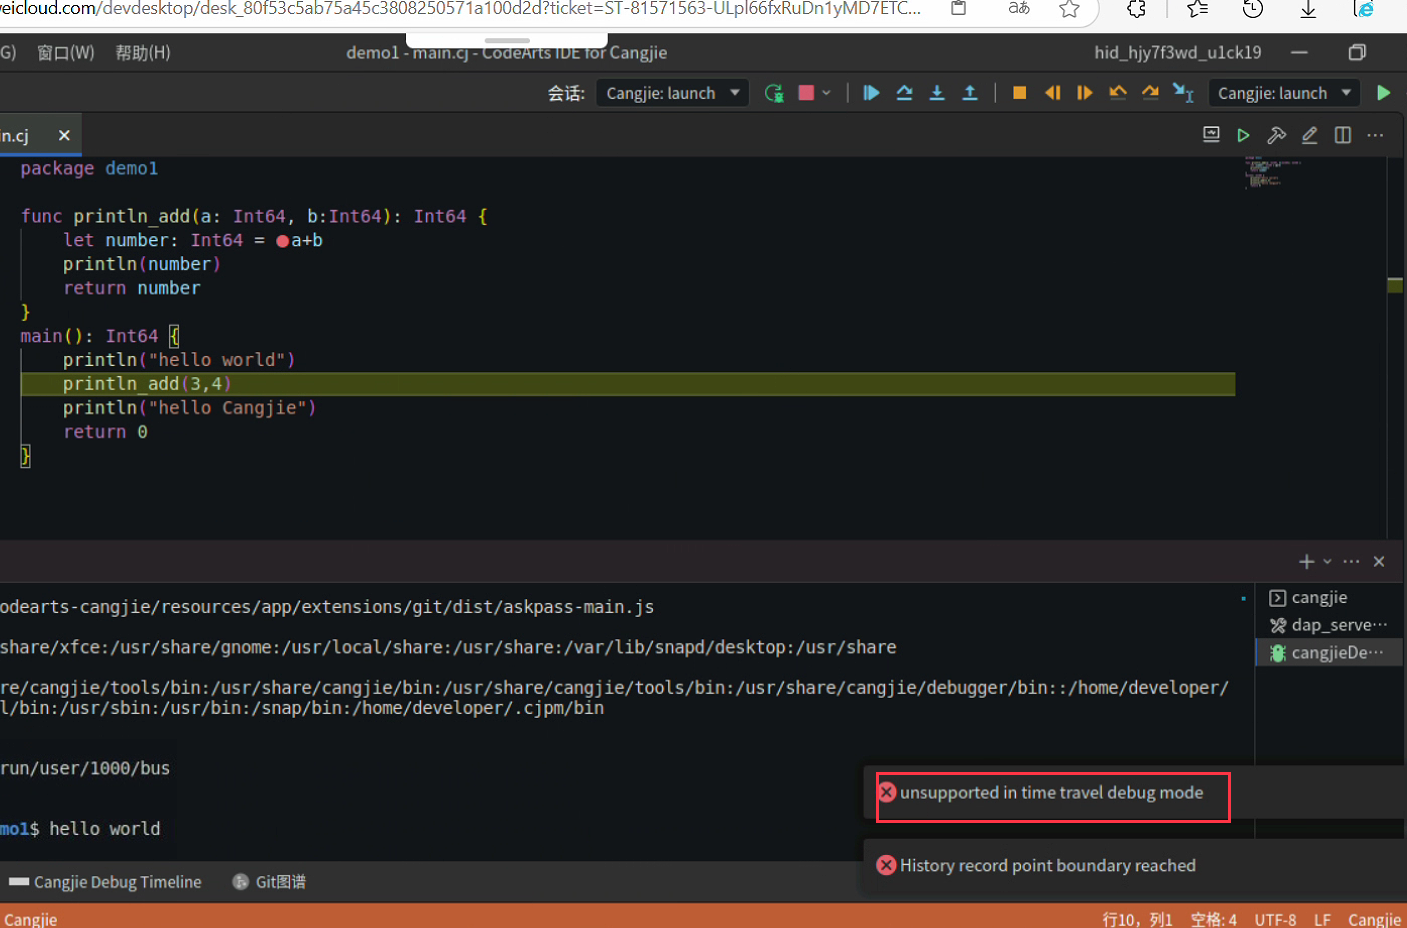Reverse continue with the orange left arrow

click(x=1052, y=93)
